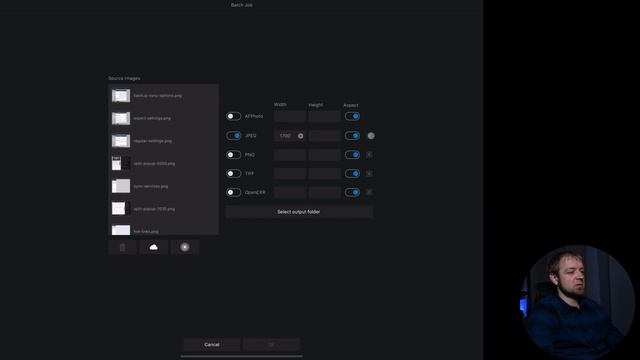Click the PNG Width field

coord(290,155)
